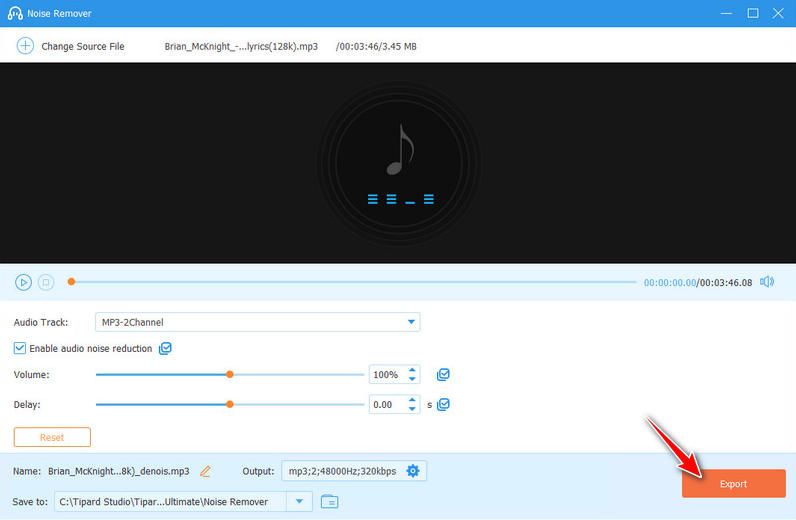The width and height of the screenshot is (796, 520).
Task: Click the output name Brian_McKnight...8k)_denois.mp3
Action: click(119, 471)
